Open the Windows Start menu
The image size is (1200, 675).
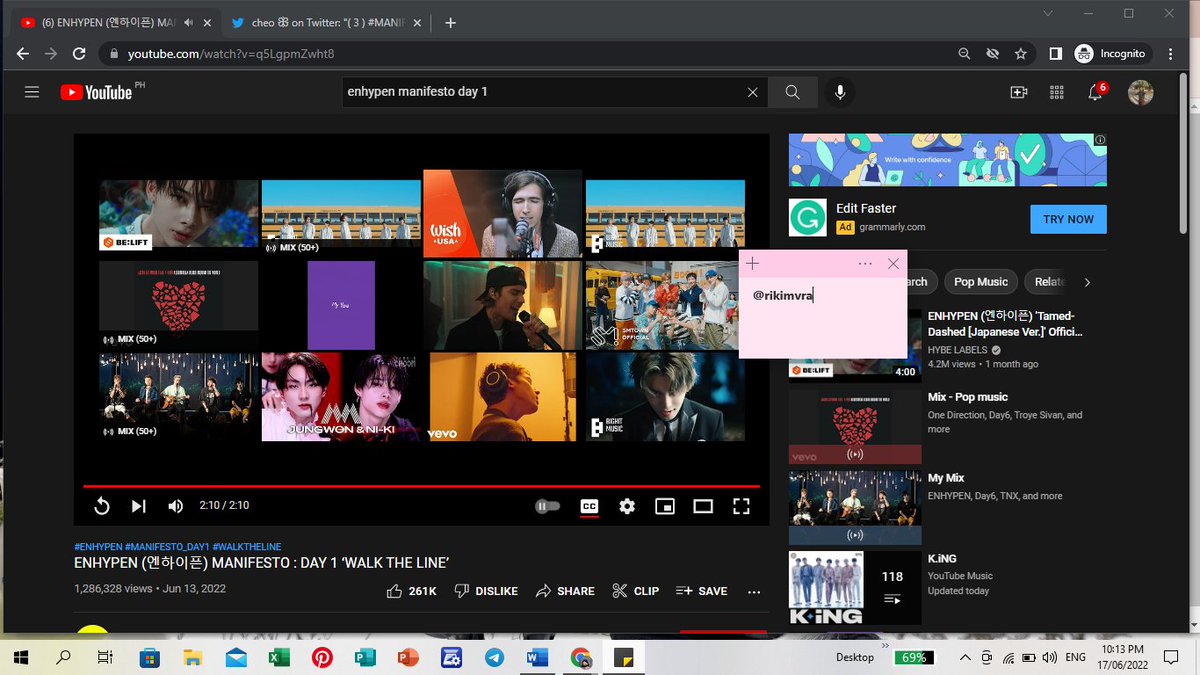[x=23, y=657]
